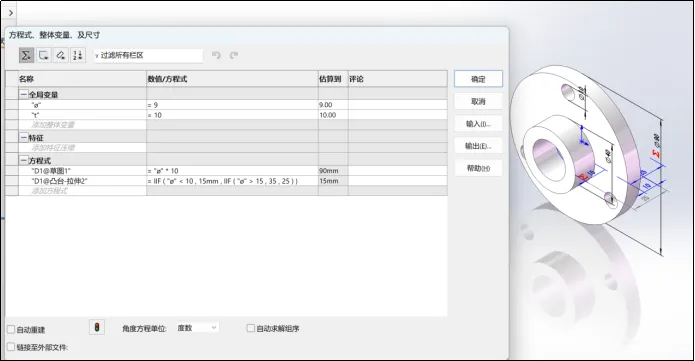
Task: Select the IIF equation formula cell
Action: pos(232,181)
